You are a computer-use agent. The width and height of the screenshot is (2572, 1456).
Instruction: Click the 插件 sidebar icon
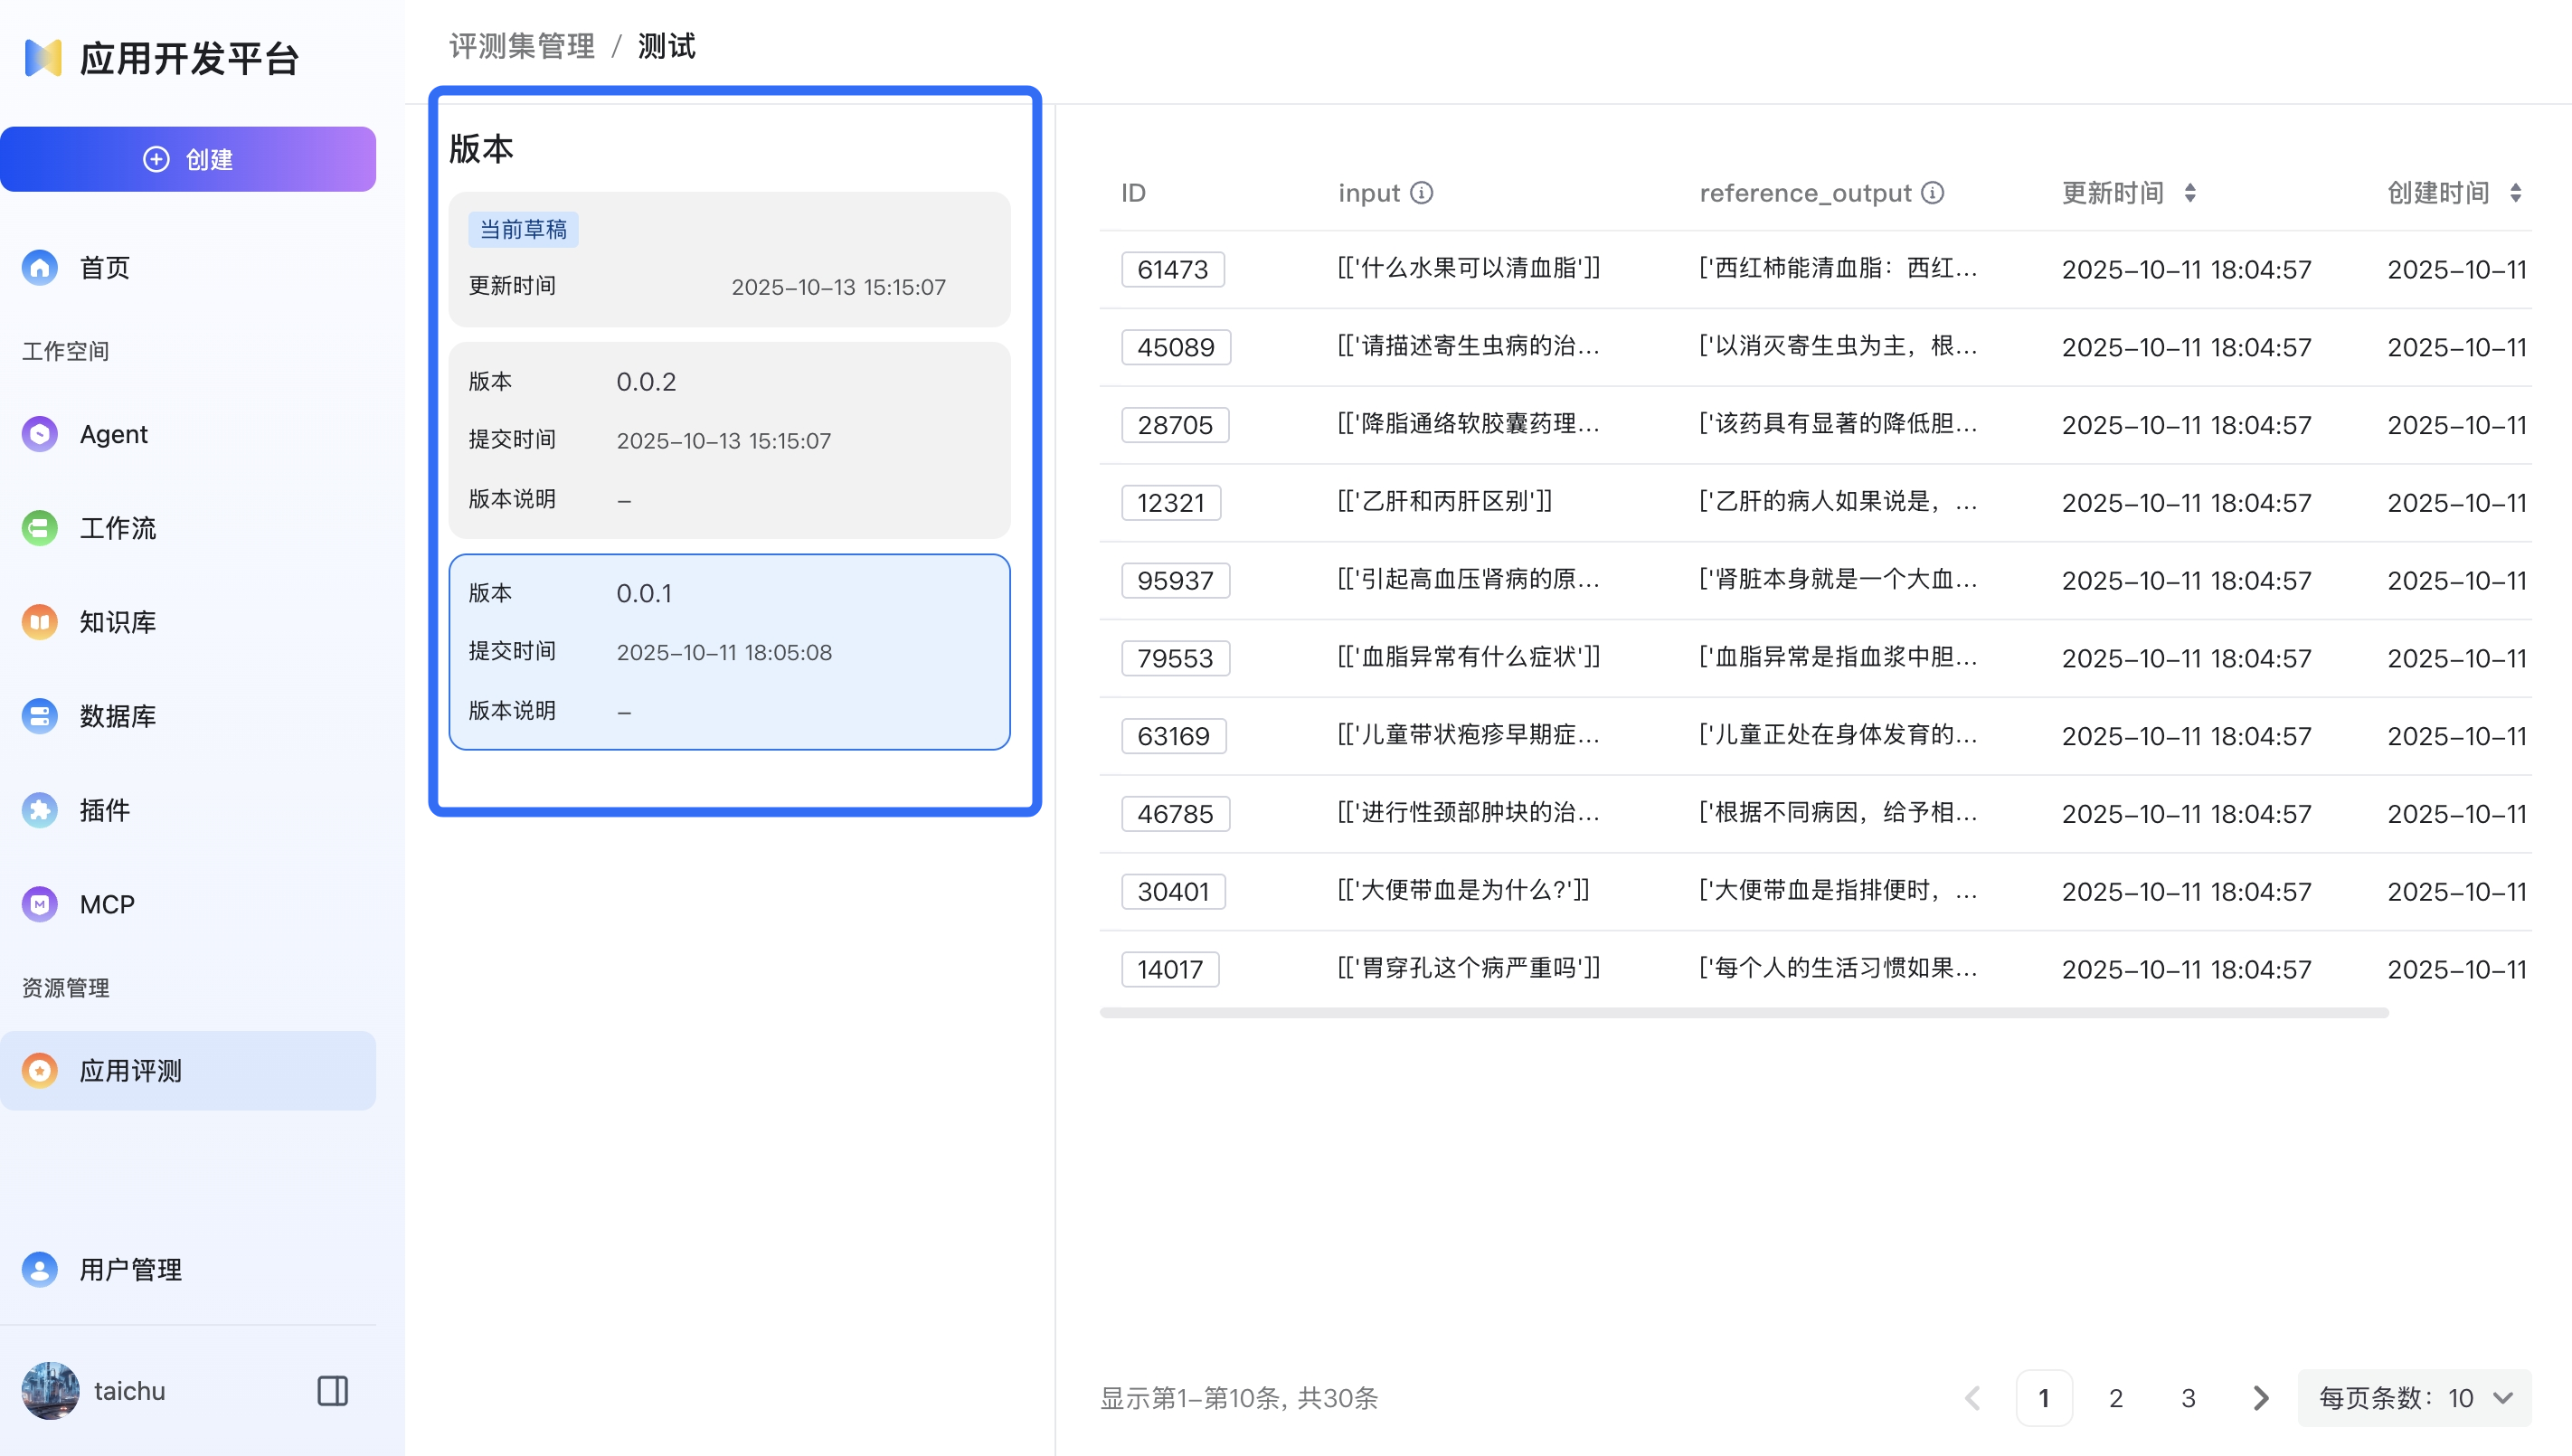[x=39, y=810]
